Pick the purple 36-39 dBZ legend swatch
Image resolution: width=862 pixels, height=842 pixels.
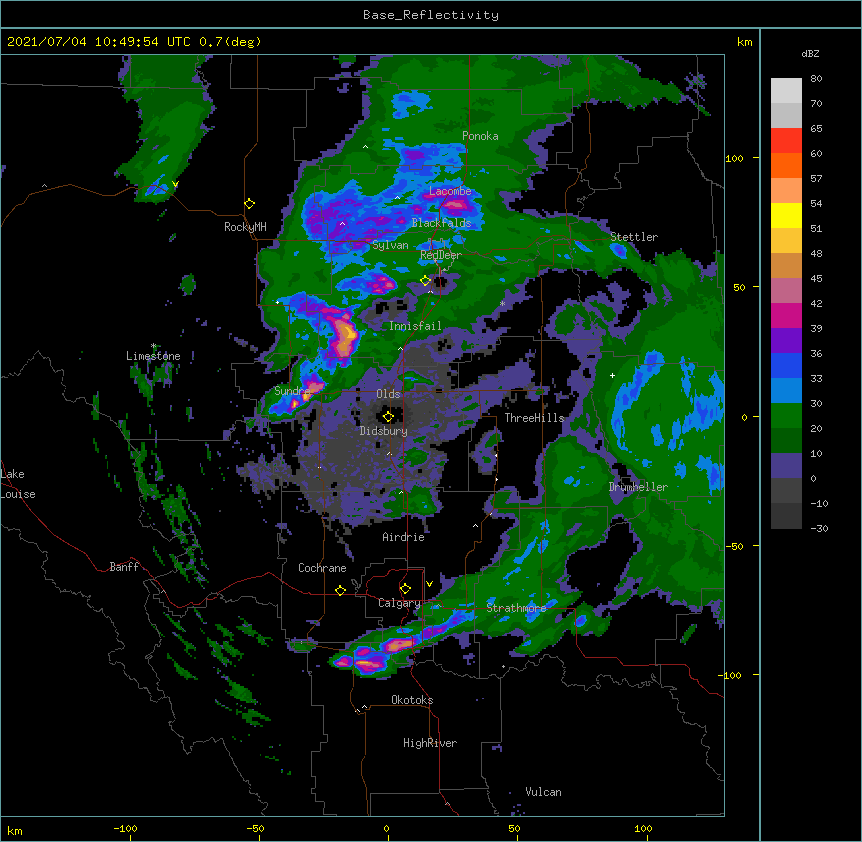[786, 341]
